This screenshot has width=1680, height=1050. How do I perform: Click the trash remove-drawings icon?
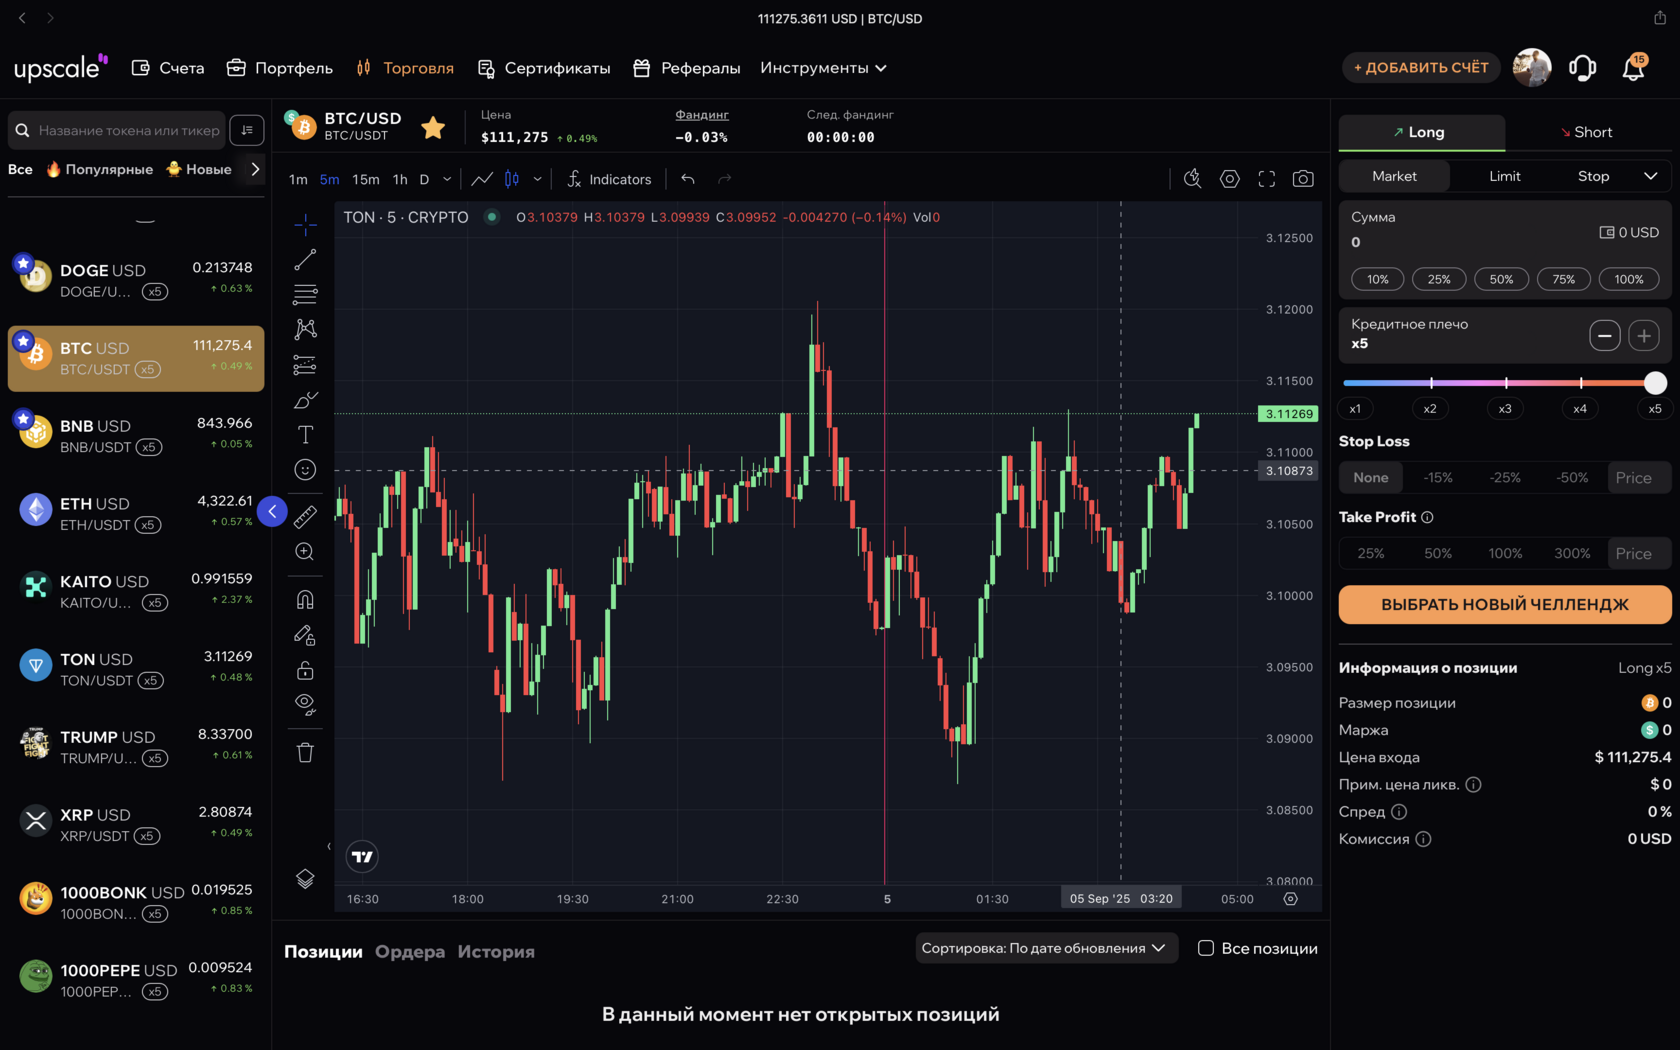(305, 752)
